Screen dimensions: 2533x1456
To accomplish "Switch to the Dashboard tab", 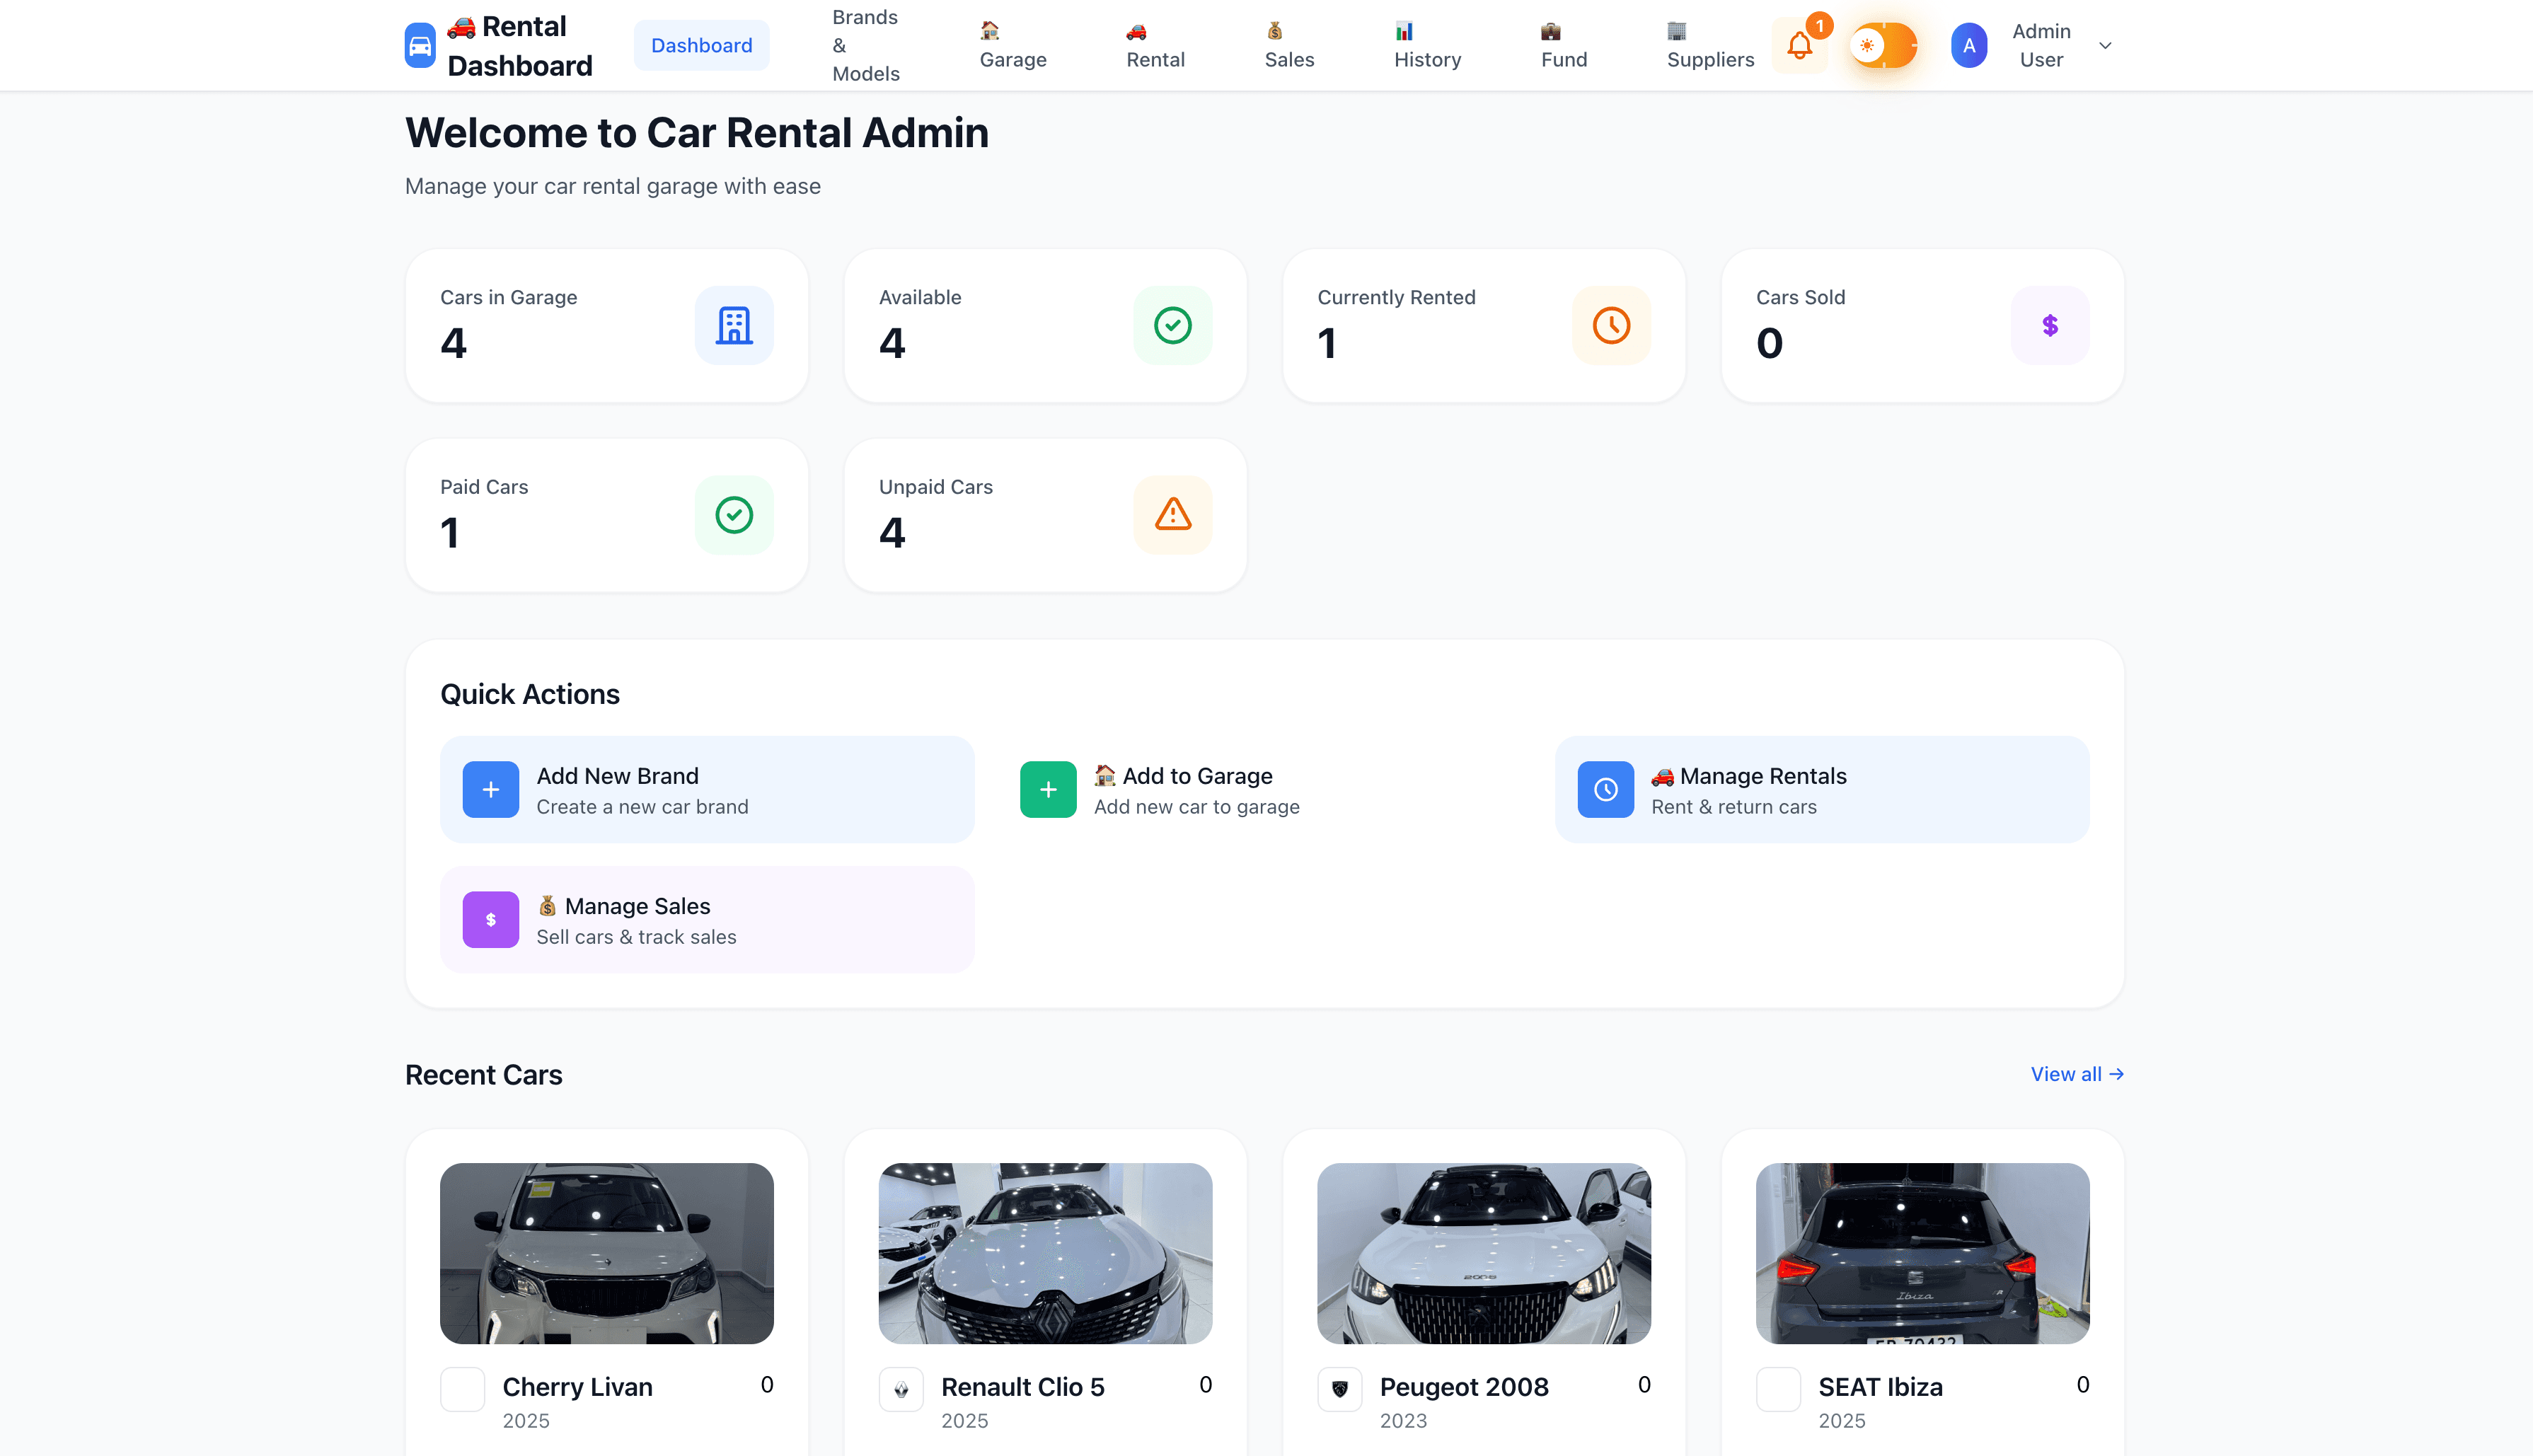I will 701,45.
